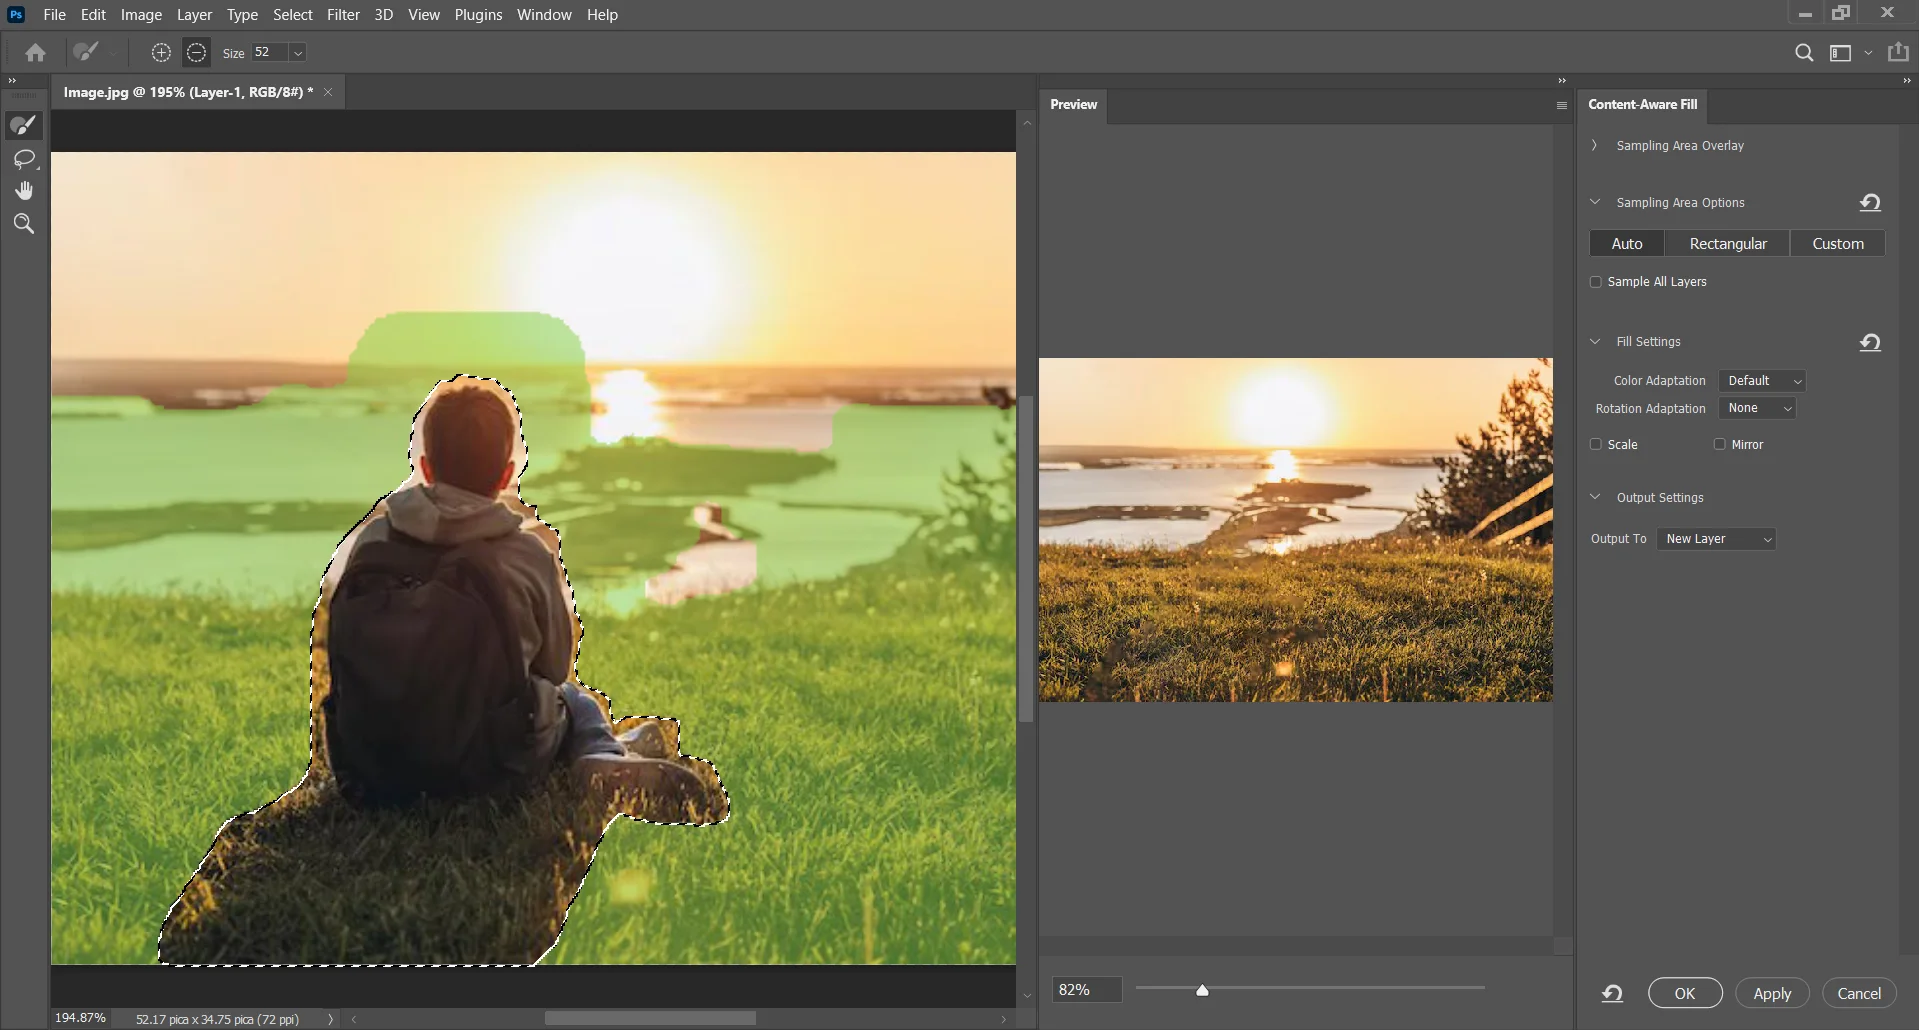Open the Help menu

click(x=602, y=15)
